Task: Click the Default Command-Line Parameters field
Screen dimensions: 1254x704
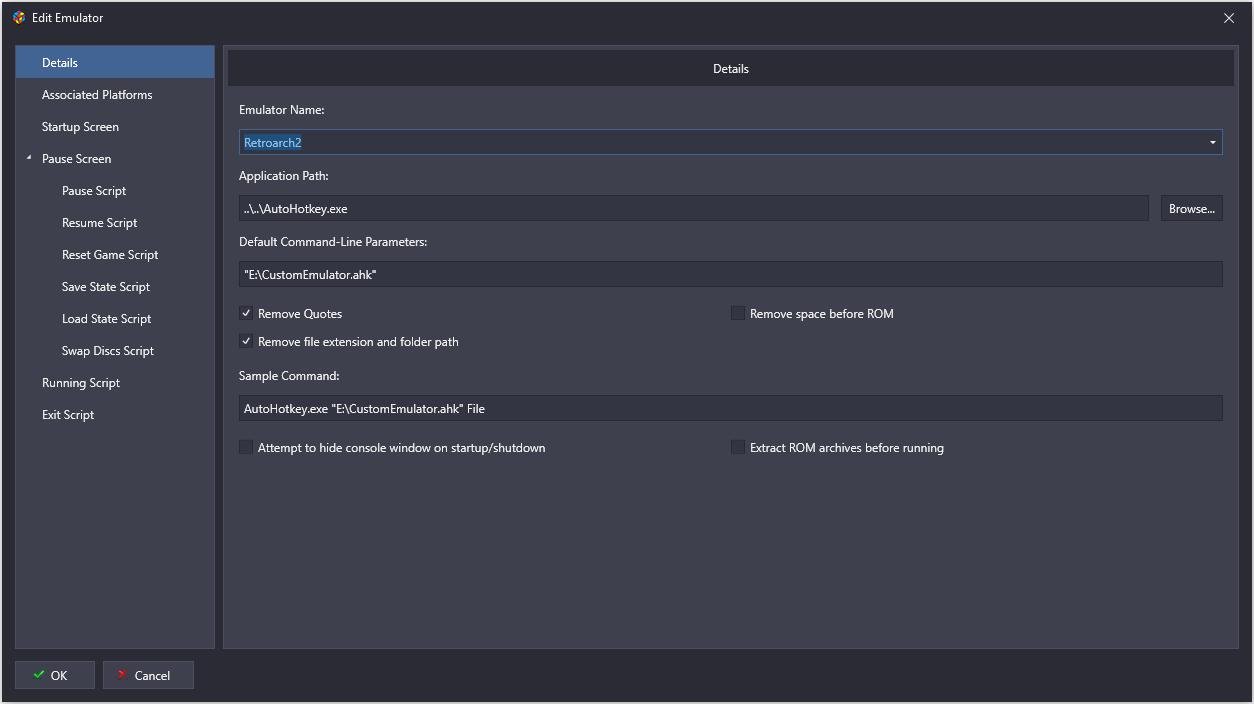Action: click(730, 274)
